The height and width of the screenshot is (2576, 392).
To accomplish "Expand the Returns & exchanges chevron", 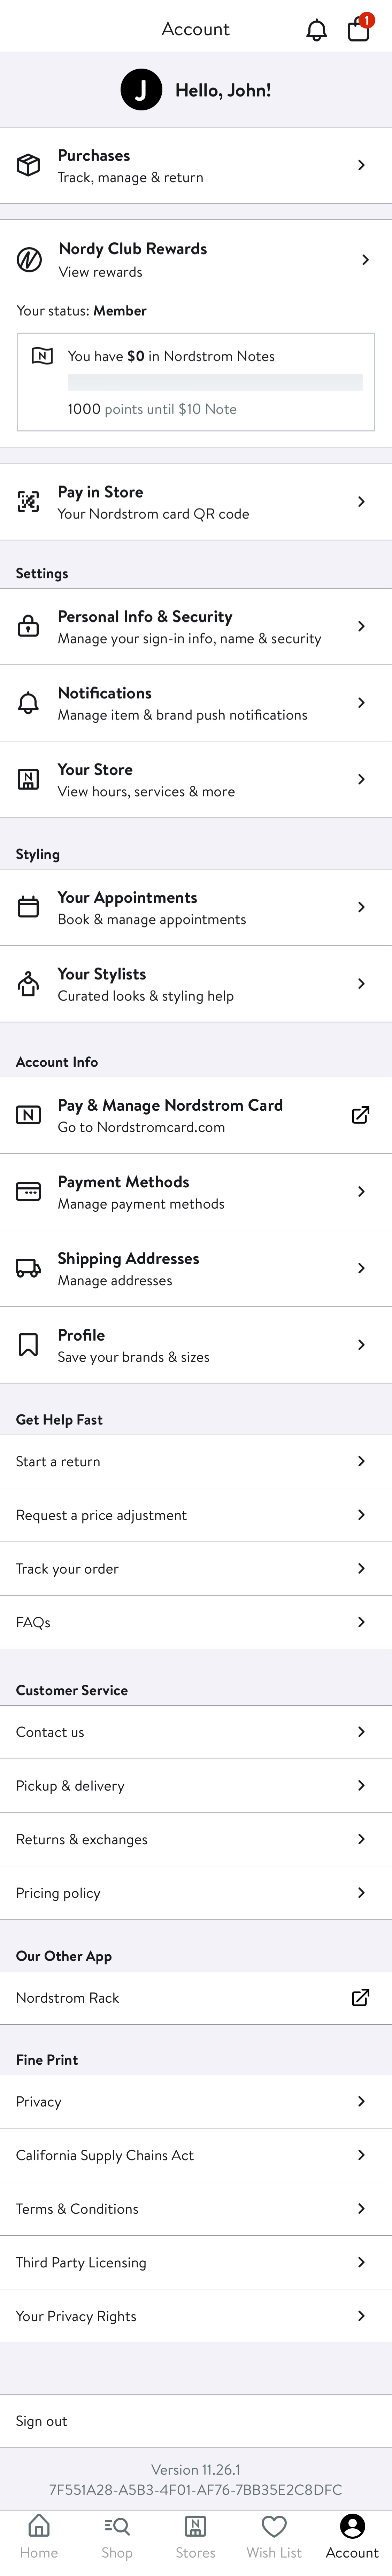I will pyautogui.click(x=362, y=1839).
